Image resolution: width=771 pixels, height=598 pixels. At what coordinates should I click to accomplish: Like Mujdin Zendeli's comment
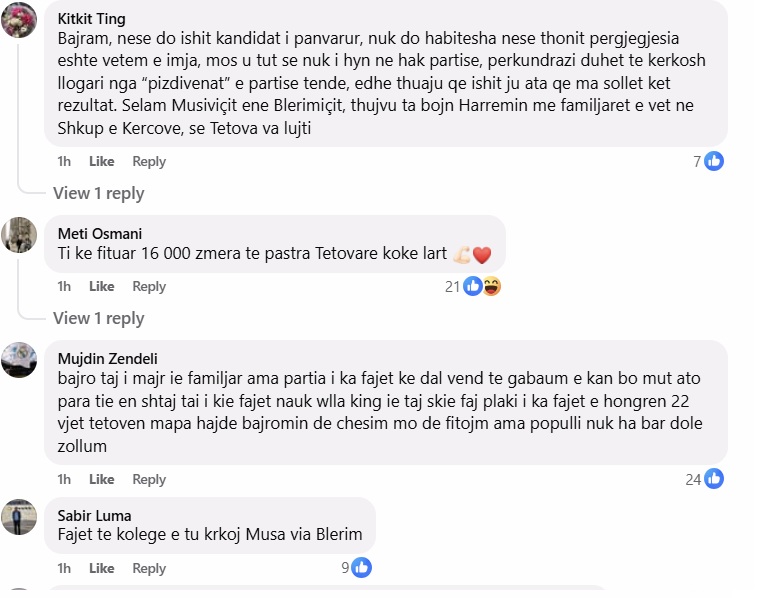[101, 479]
